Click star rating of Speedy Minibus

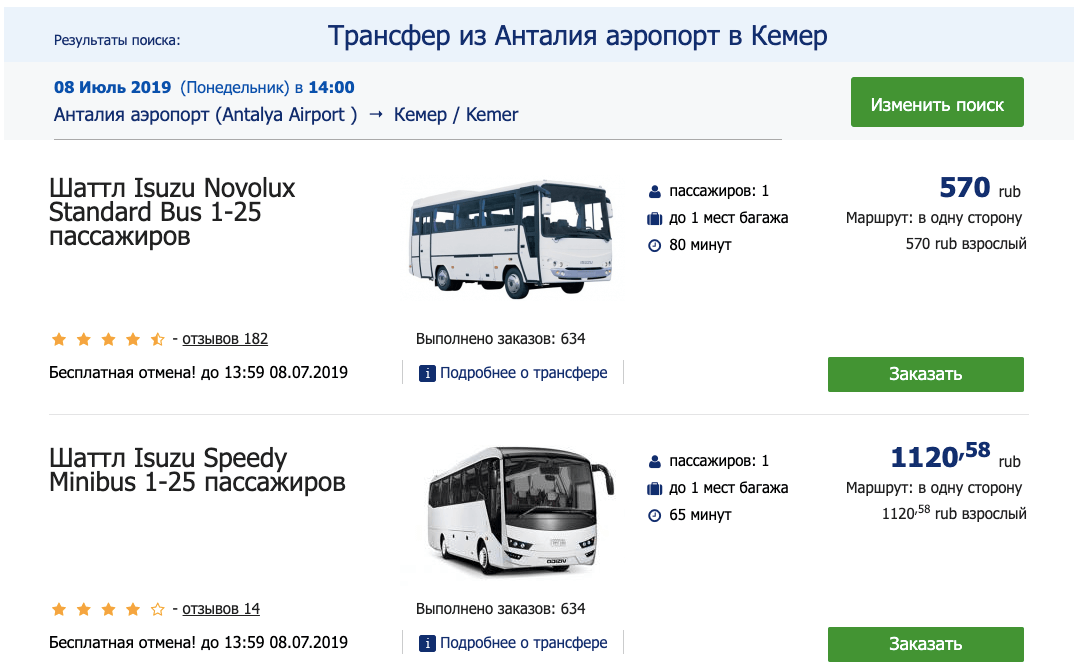click(x=107, y=609)
